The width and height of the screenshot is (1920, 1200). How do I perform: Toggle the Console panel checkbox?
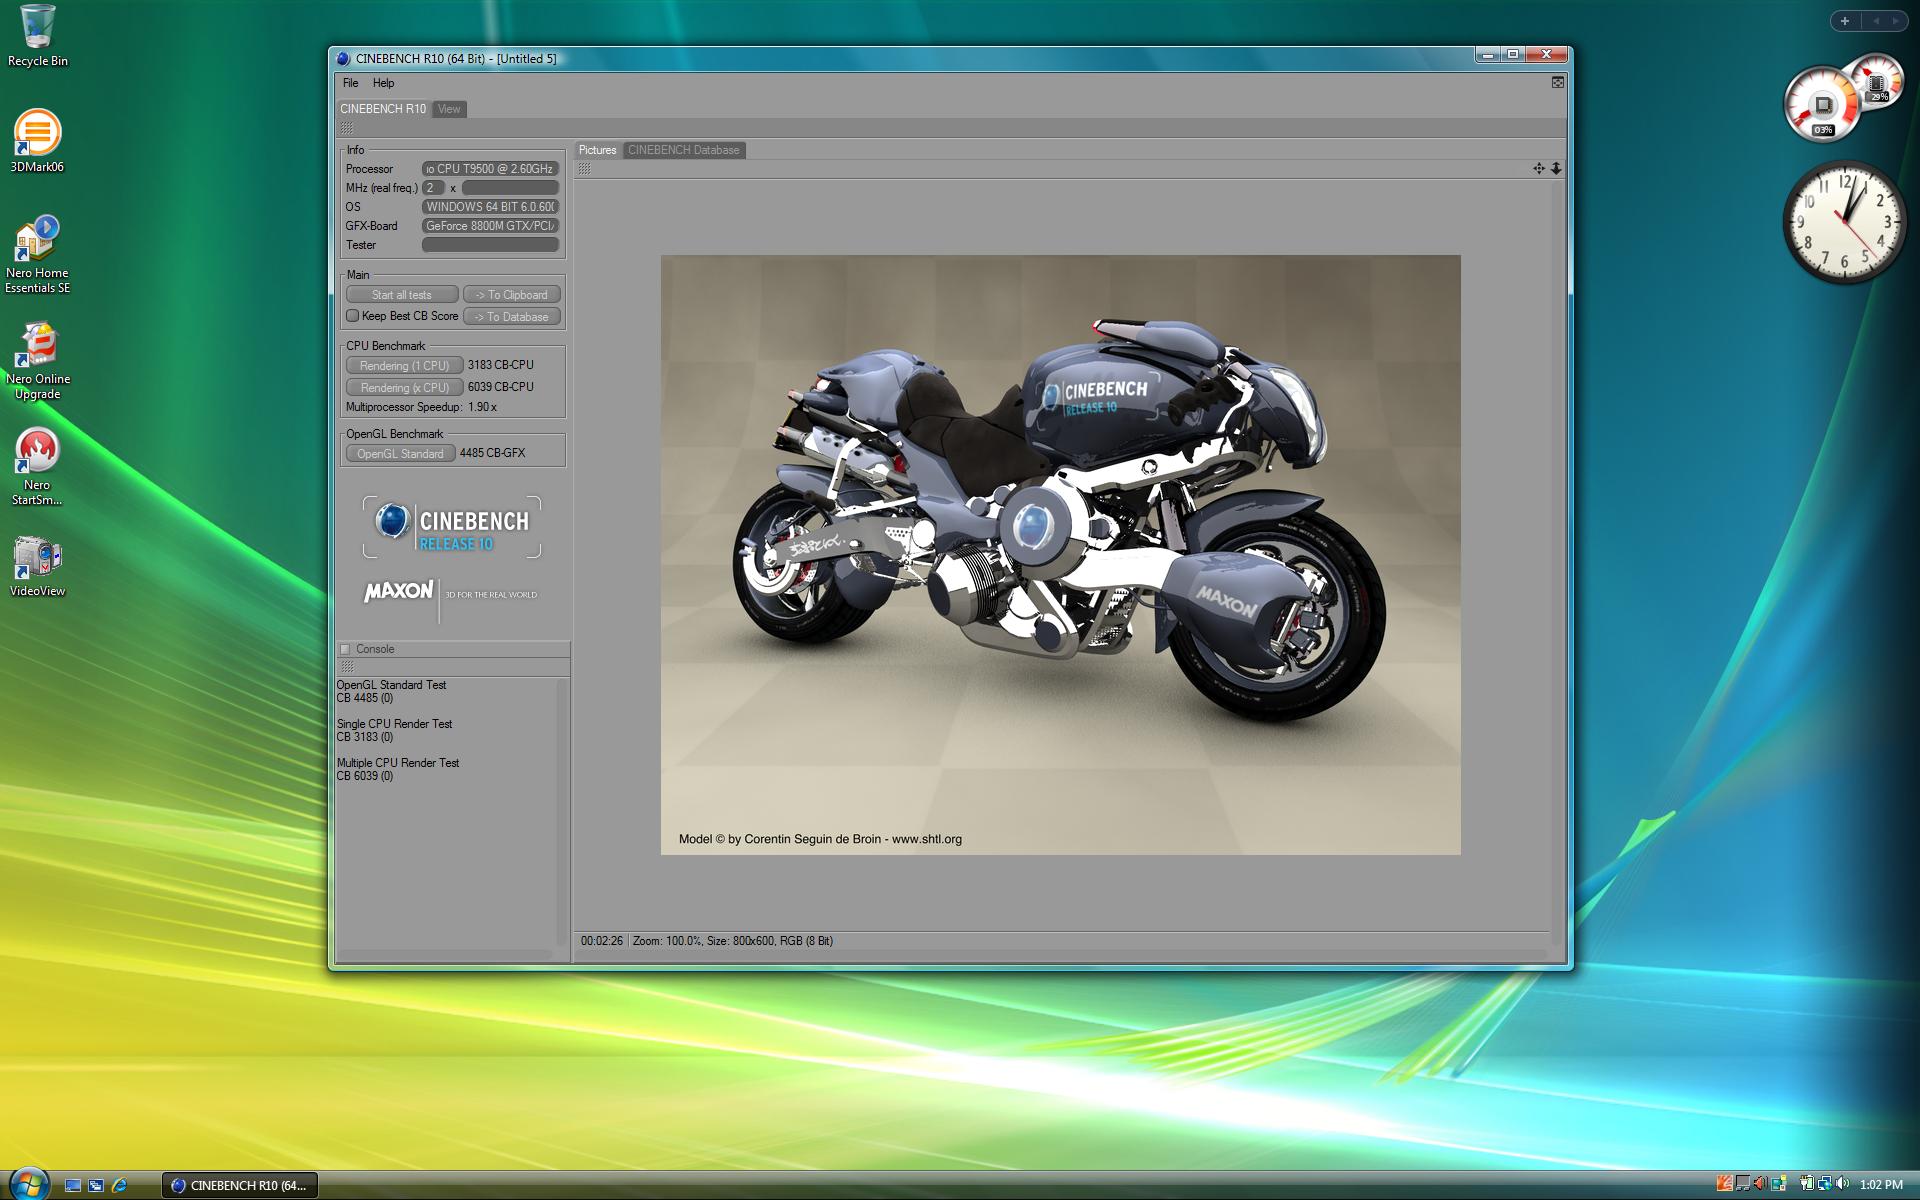345,649
